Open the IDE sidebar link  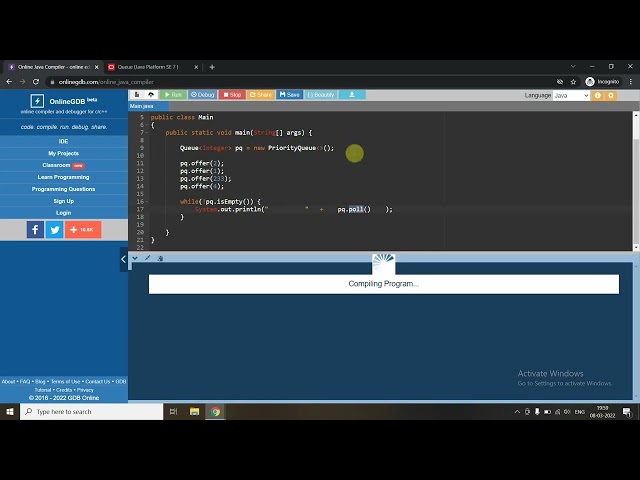click(x=64, y=141)
